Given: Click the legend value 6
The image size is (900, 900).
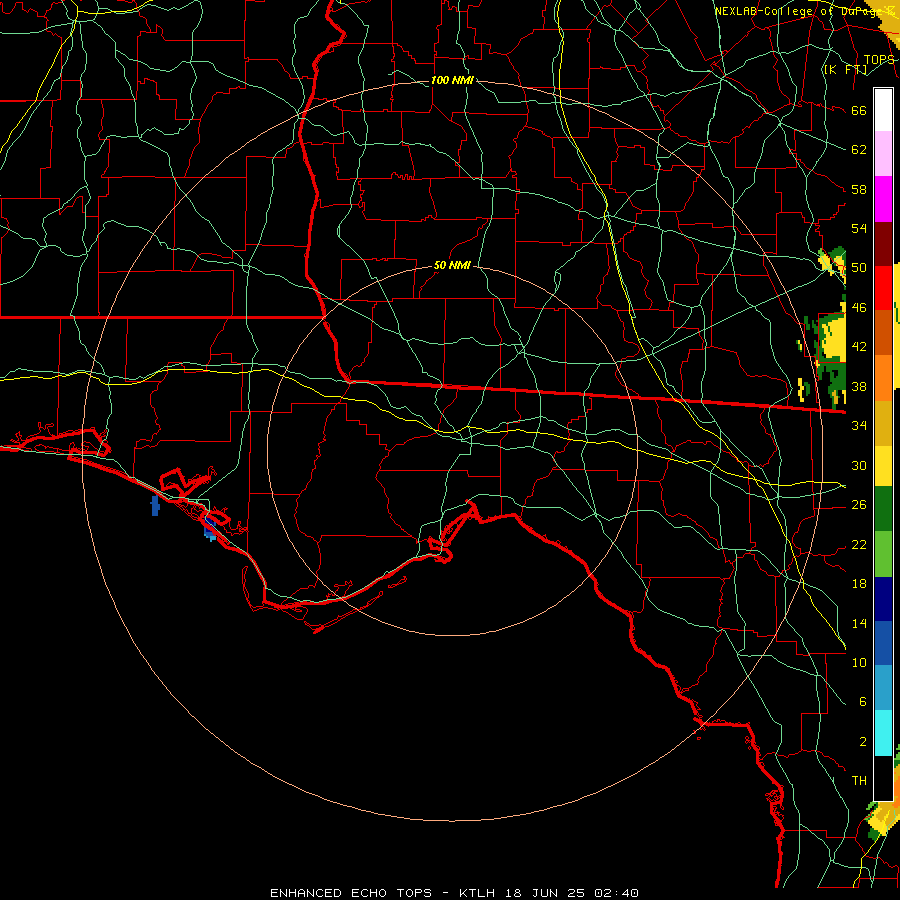Looking at the screenshot, I should (862, 702).
